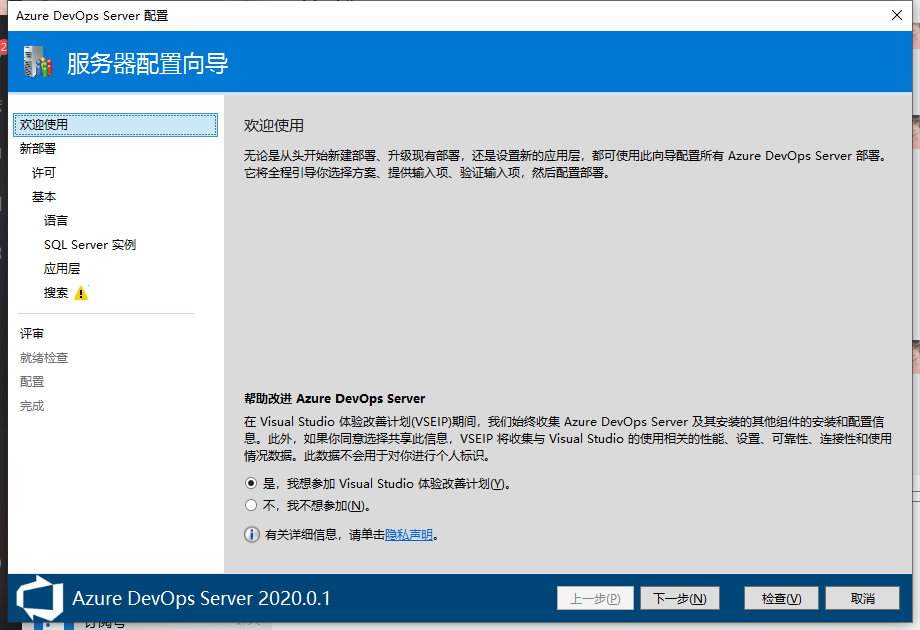Viewport: 920px width, 630px height.
Task: Click the 下一步(N) button
Action: point(680,597)
